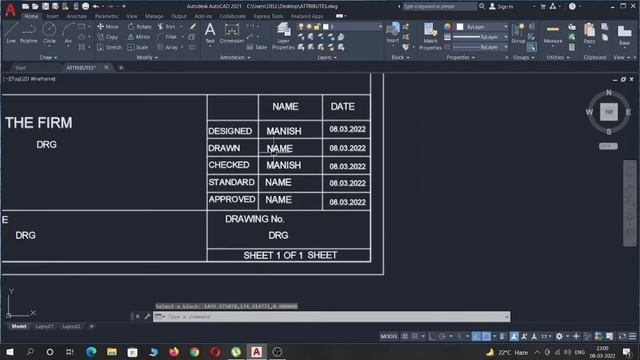Open File Explorer from the taskbar

coord(112,352)
